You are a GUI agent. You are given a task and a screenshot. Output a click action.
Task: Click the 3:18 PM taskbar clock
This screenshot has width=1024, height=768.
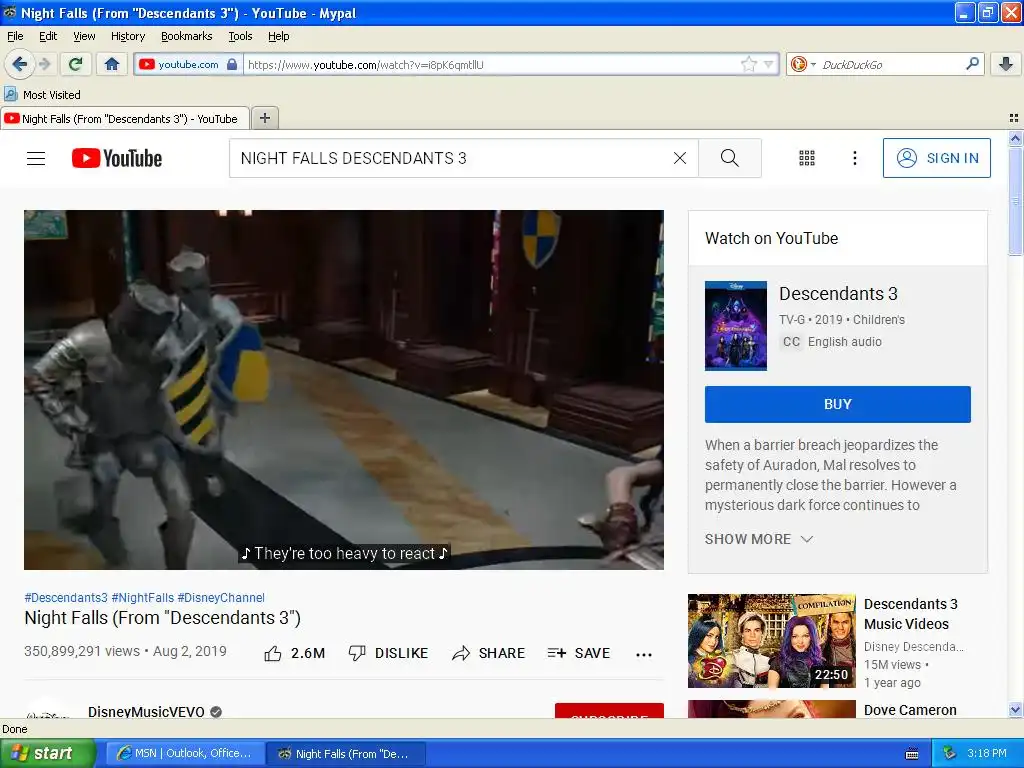pyautogui.click(x=986, y=753)
